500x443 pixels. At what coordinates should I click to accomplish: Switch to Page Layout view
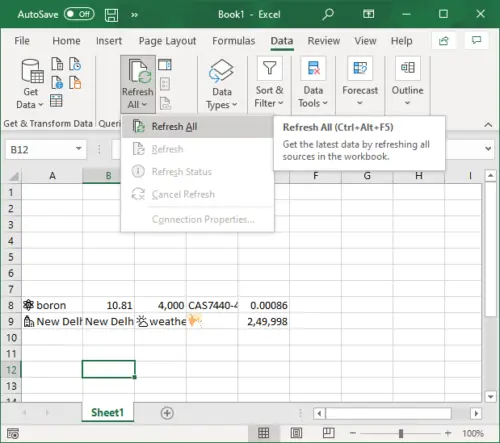click(296, 433)
